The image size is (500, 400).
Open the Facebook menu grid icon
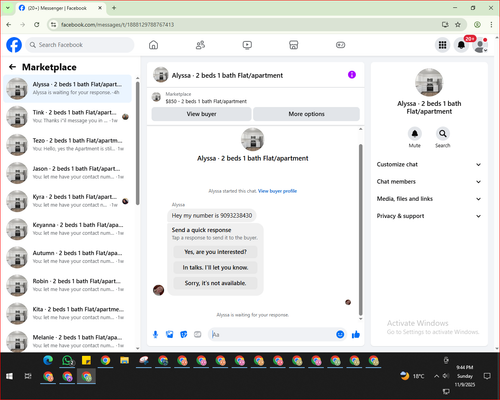point(442,45)
